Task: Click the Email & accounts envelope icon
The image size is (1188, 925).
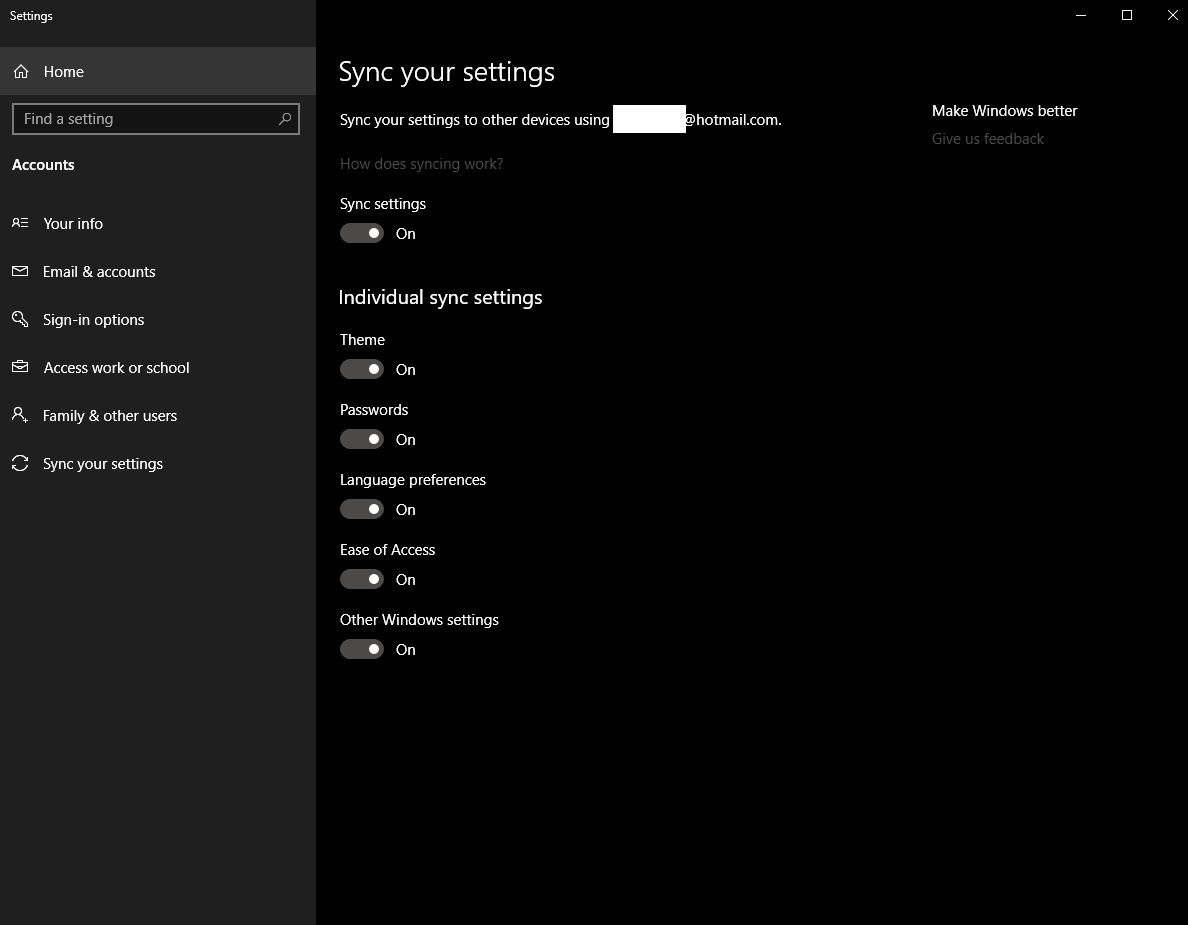Action: click(20, 271)
